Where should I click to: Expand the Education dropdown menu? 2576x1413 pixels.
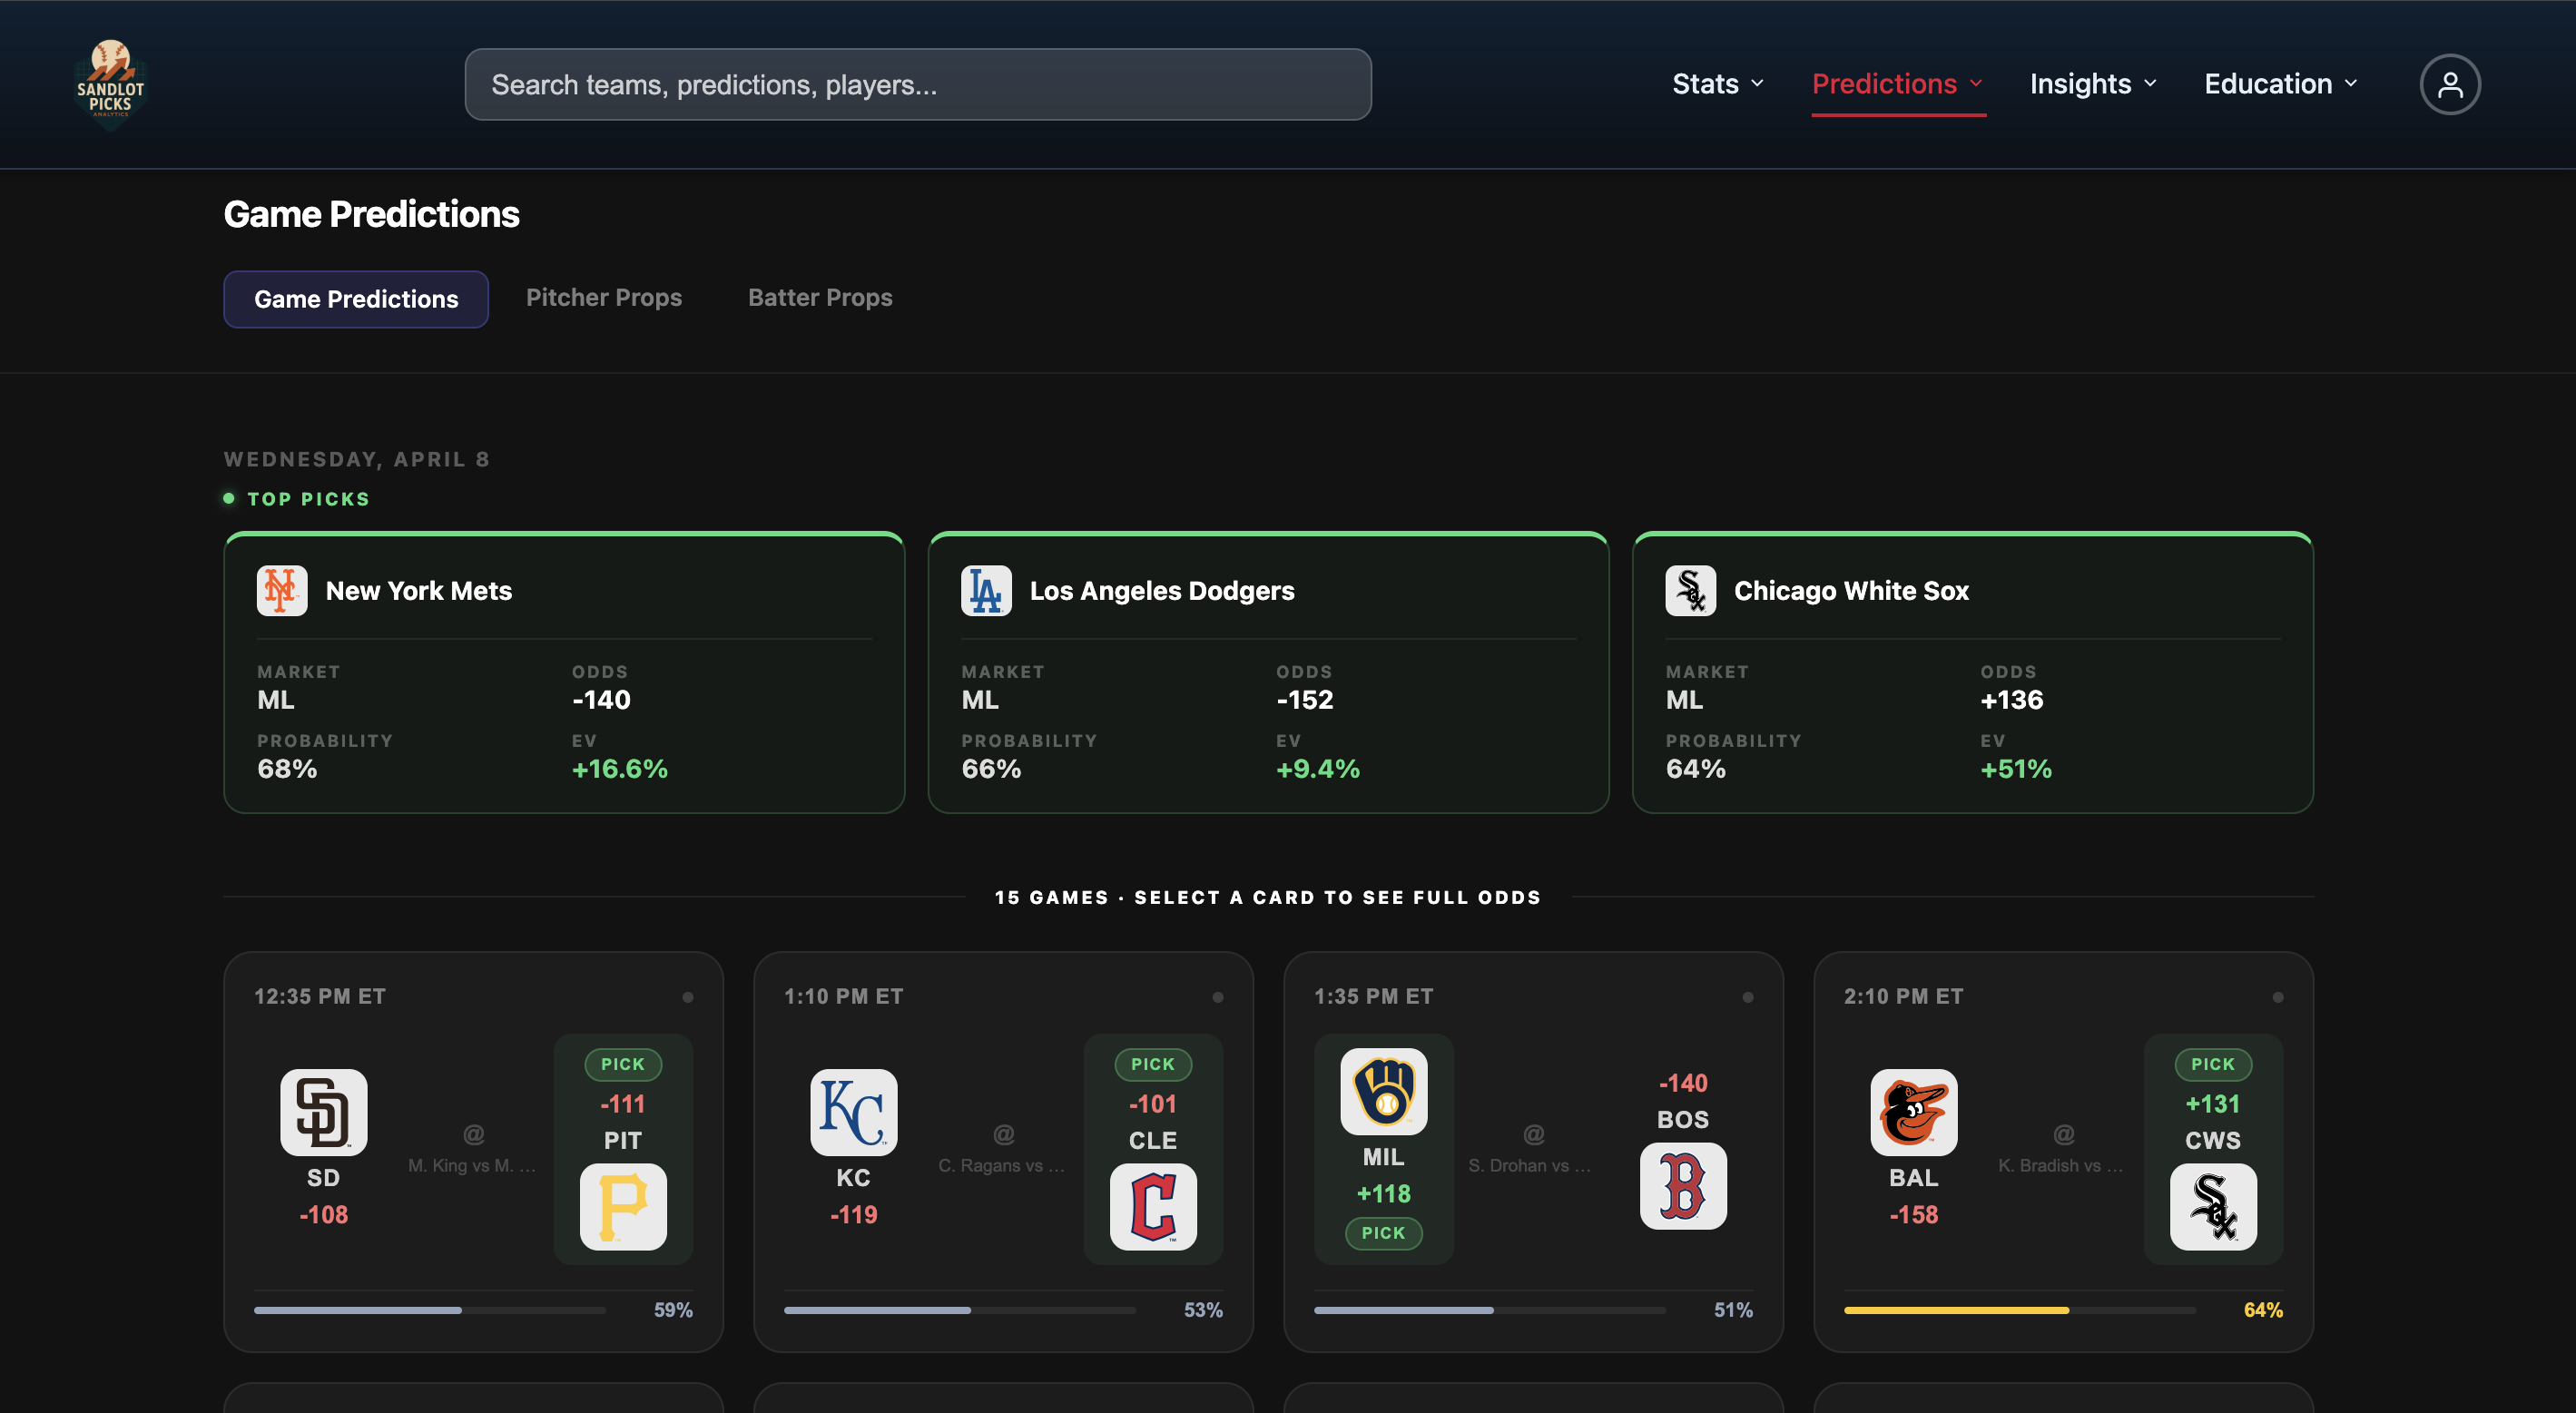[2280, 84]
